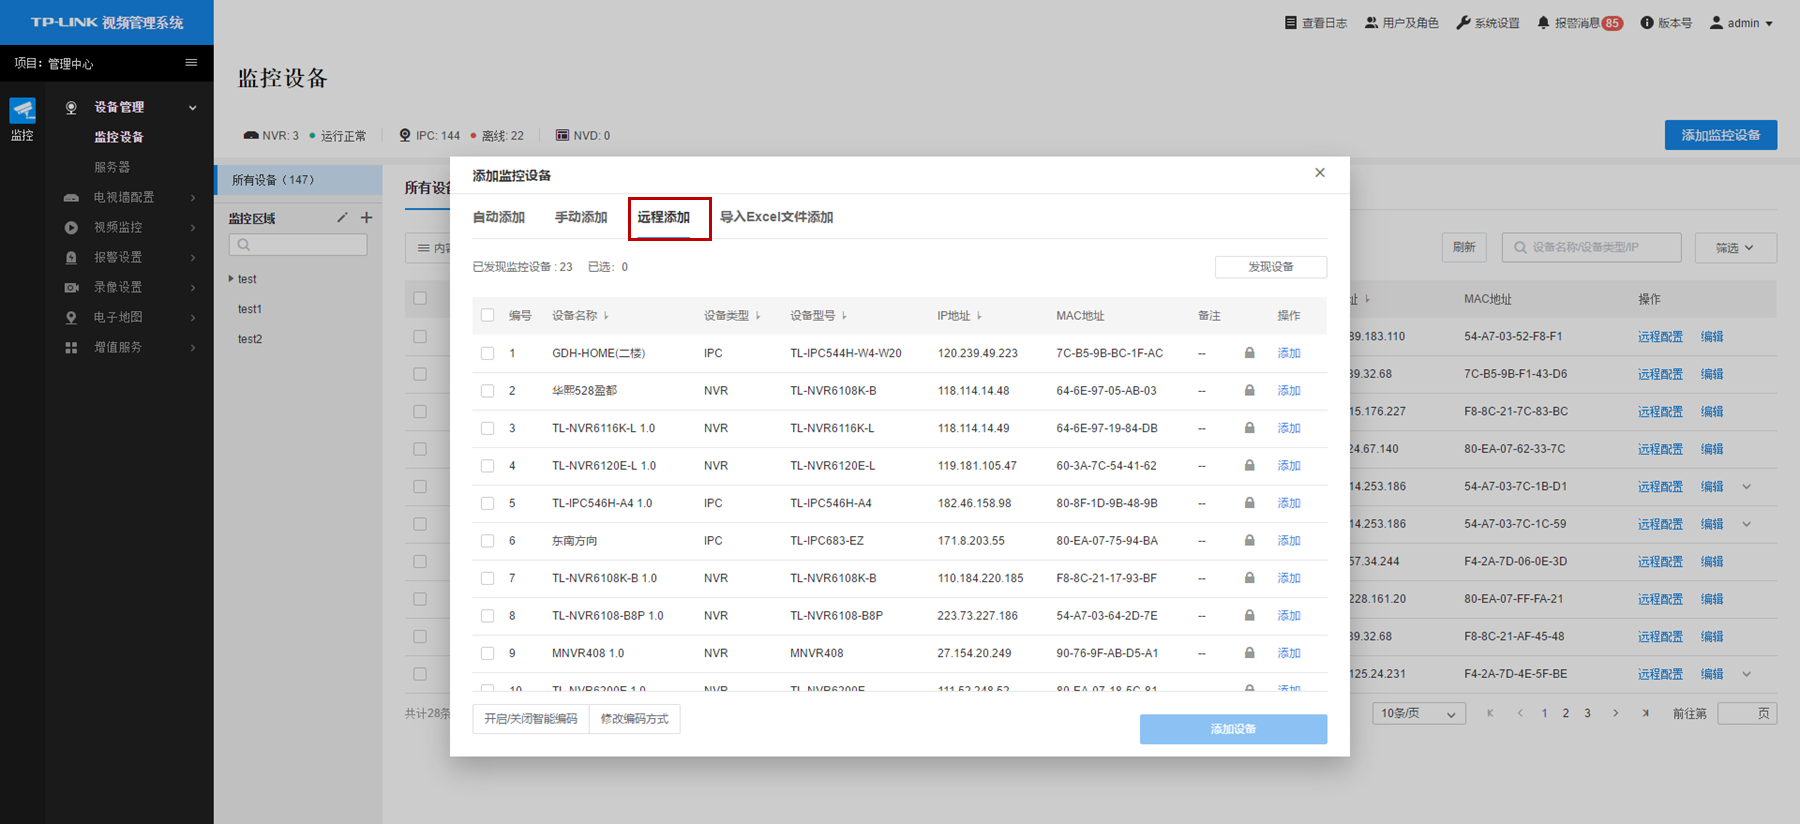Open the 监控 camera icon in sidebar
1800x824 pixels.
pyautogui.click(x=22, y=110)
